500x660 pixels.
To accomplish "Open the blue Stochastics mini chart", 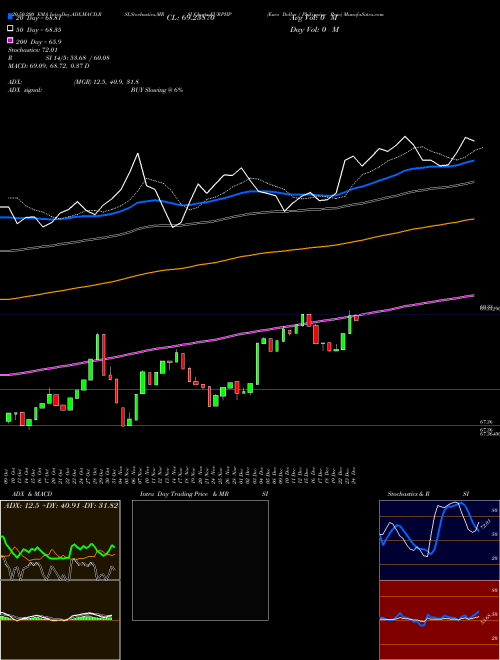I will (439, 540).
